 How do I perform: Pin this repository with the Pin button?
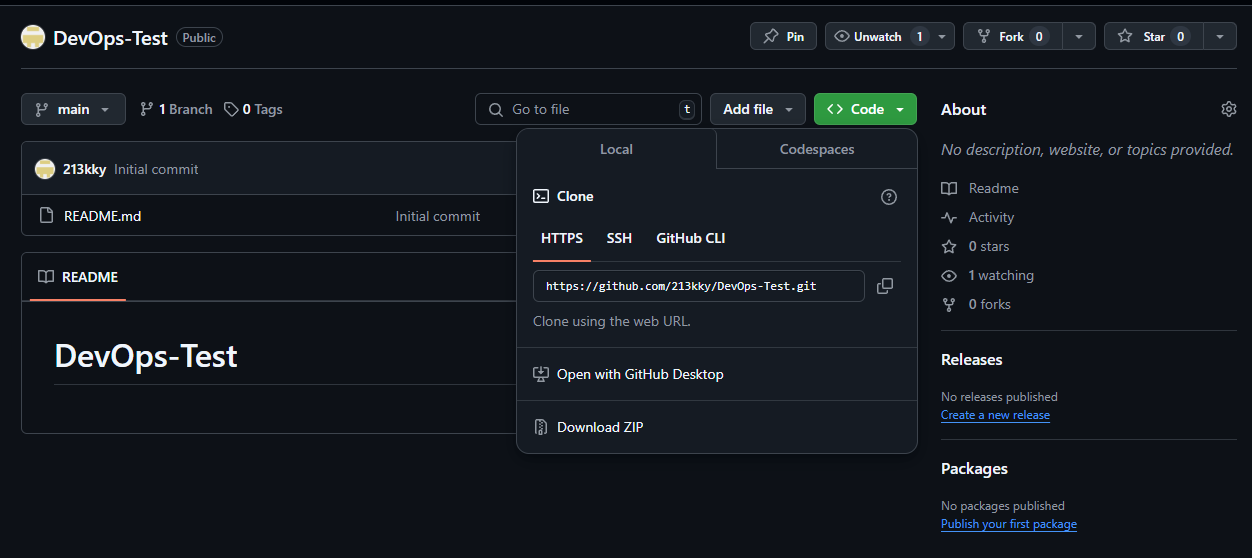pyautogui.click(x=783, y=36)
